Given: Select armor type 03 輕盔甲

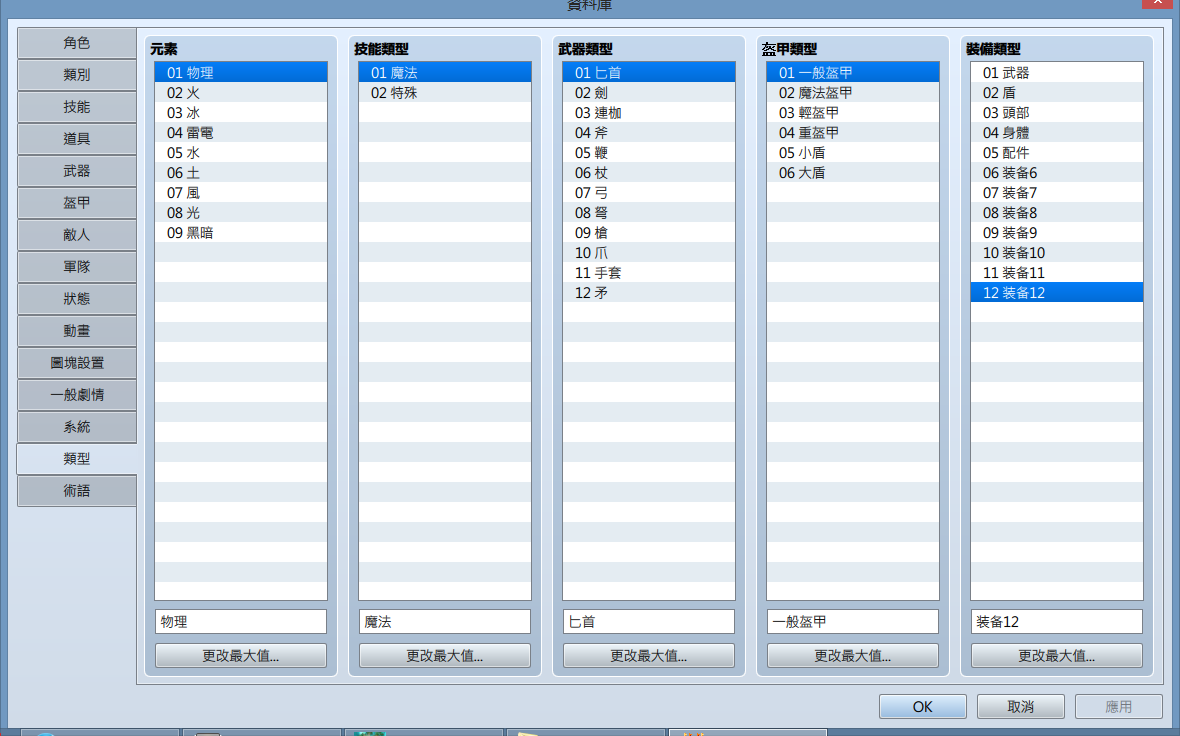Looking at the screenshot, I should 853,112.
